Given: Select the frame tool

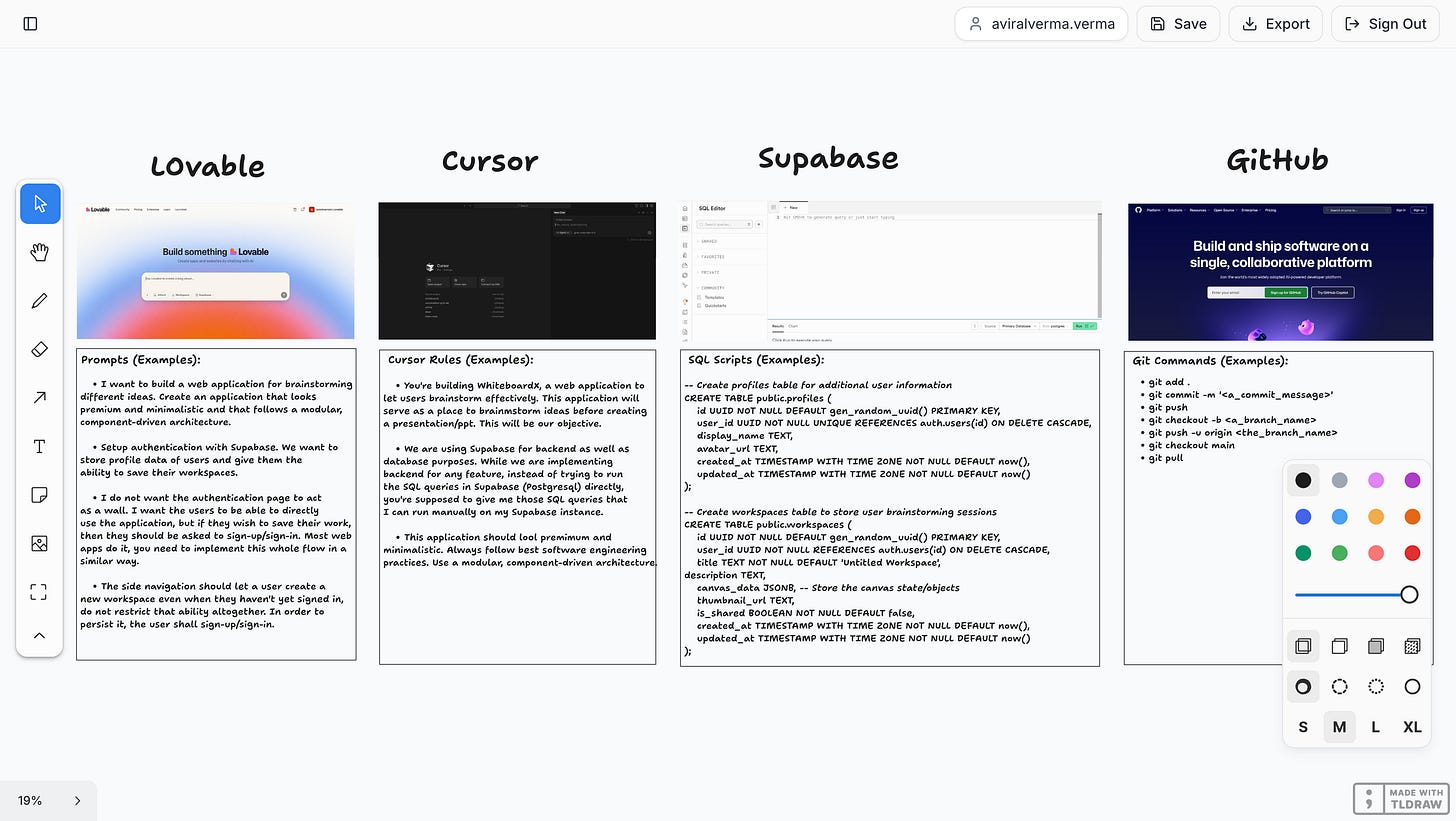Looking at the screenshot, I should [x=40, y=592].
